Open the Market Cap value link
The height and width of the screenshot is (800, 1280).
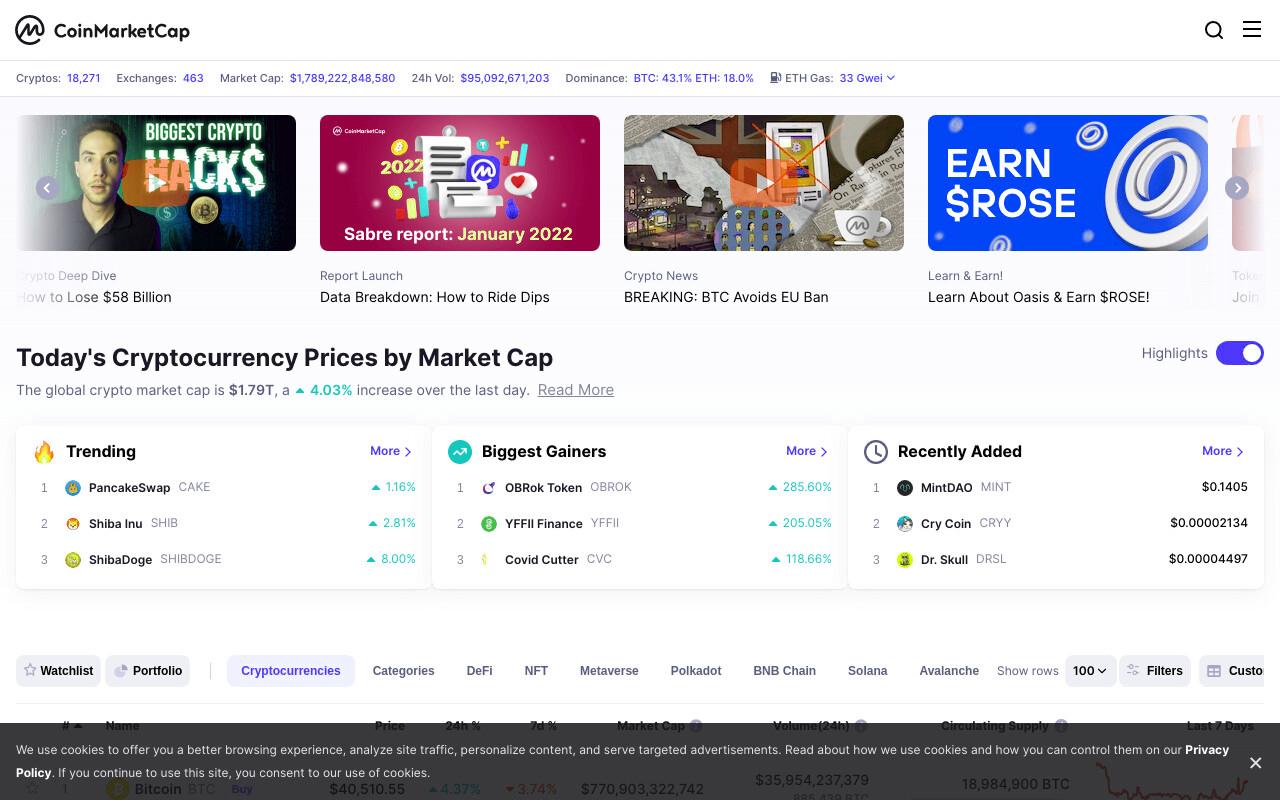[x=342, y=78]
